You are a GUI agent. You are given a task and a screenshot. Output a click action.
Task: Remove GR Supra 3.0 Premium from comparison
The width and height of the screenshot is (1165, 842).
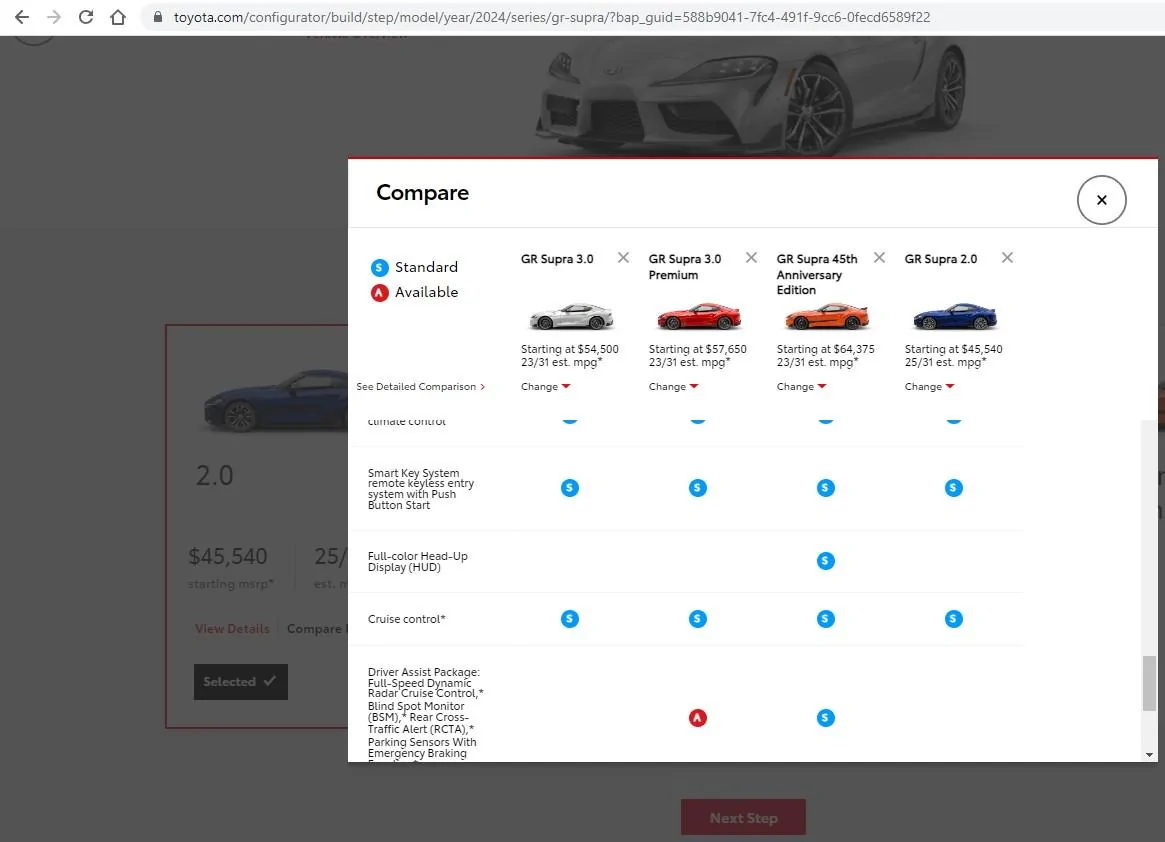pyautogui.click(x=751, y=258)
